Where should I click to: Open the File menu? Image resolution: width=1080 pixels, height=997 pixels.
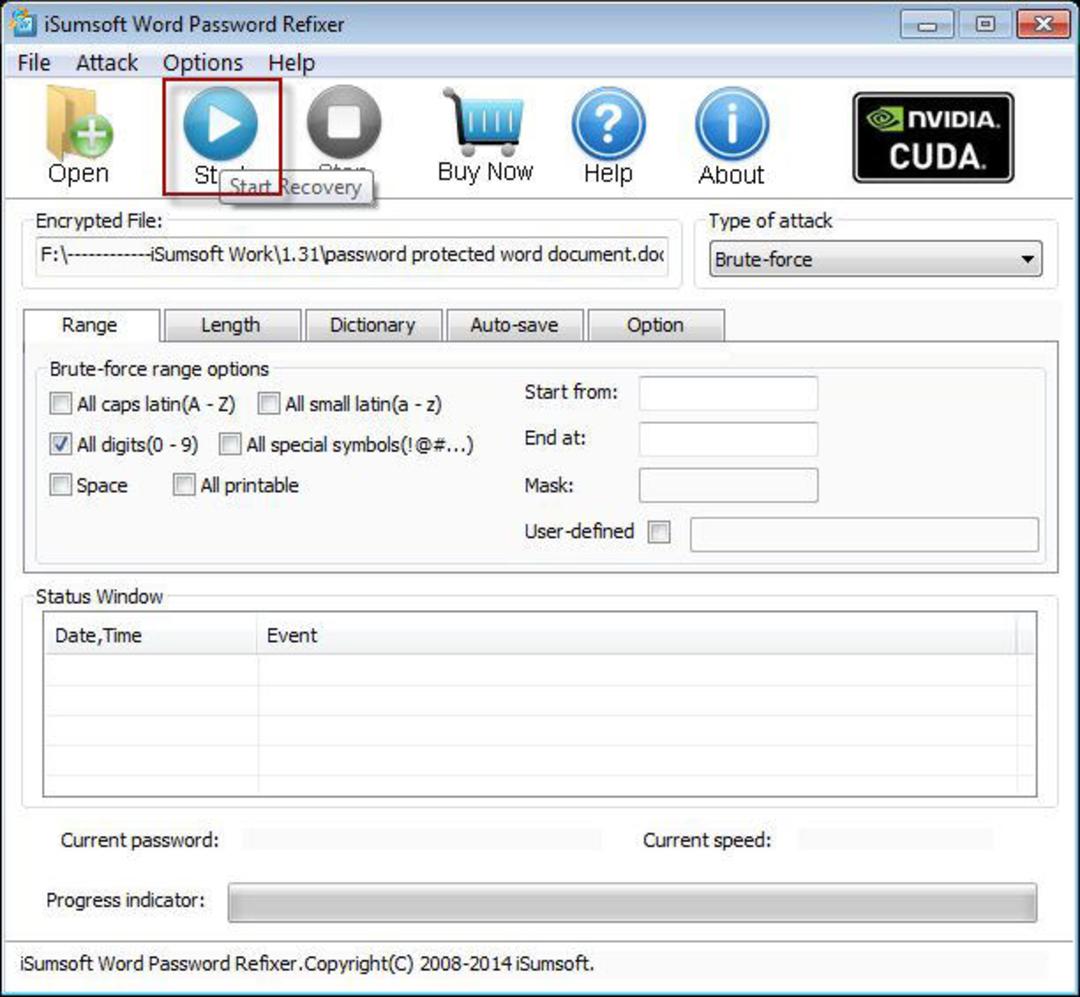34,63
